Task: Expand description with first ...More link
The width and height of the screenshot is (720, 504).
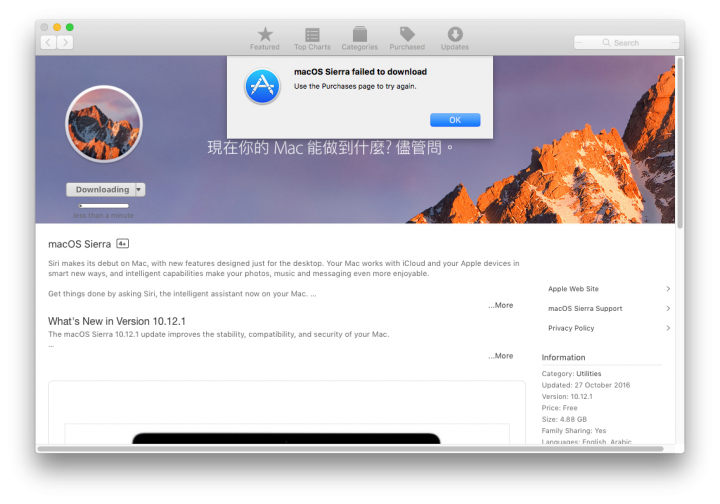Action: tap(501, 305)
